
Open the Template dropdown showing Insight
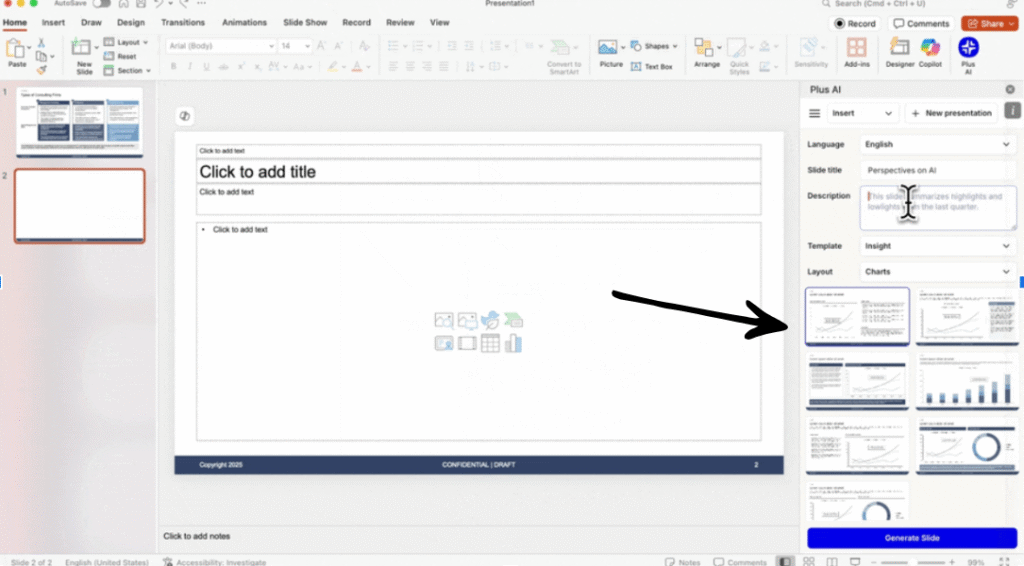[937, 246]
